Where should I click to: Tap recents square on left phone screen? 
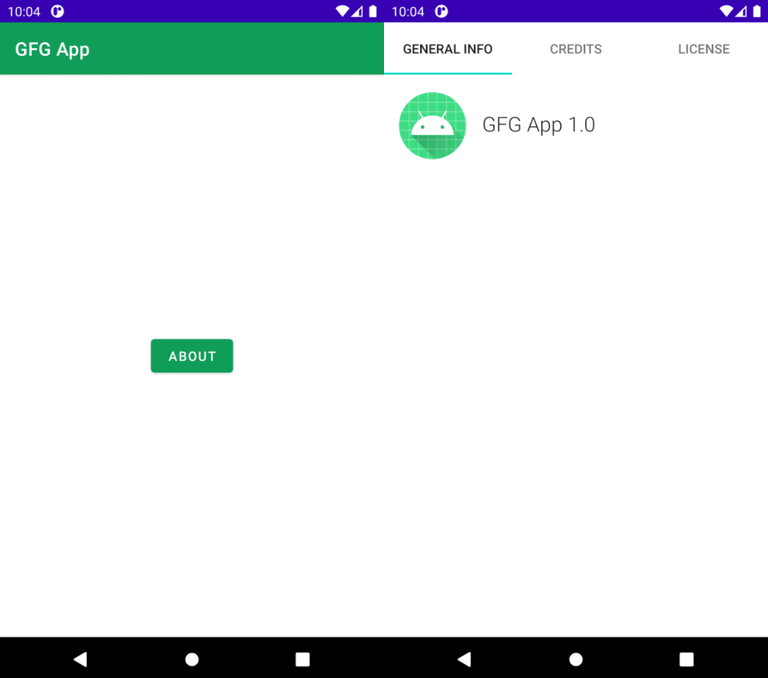click(302, 659)
